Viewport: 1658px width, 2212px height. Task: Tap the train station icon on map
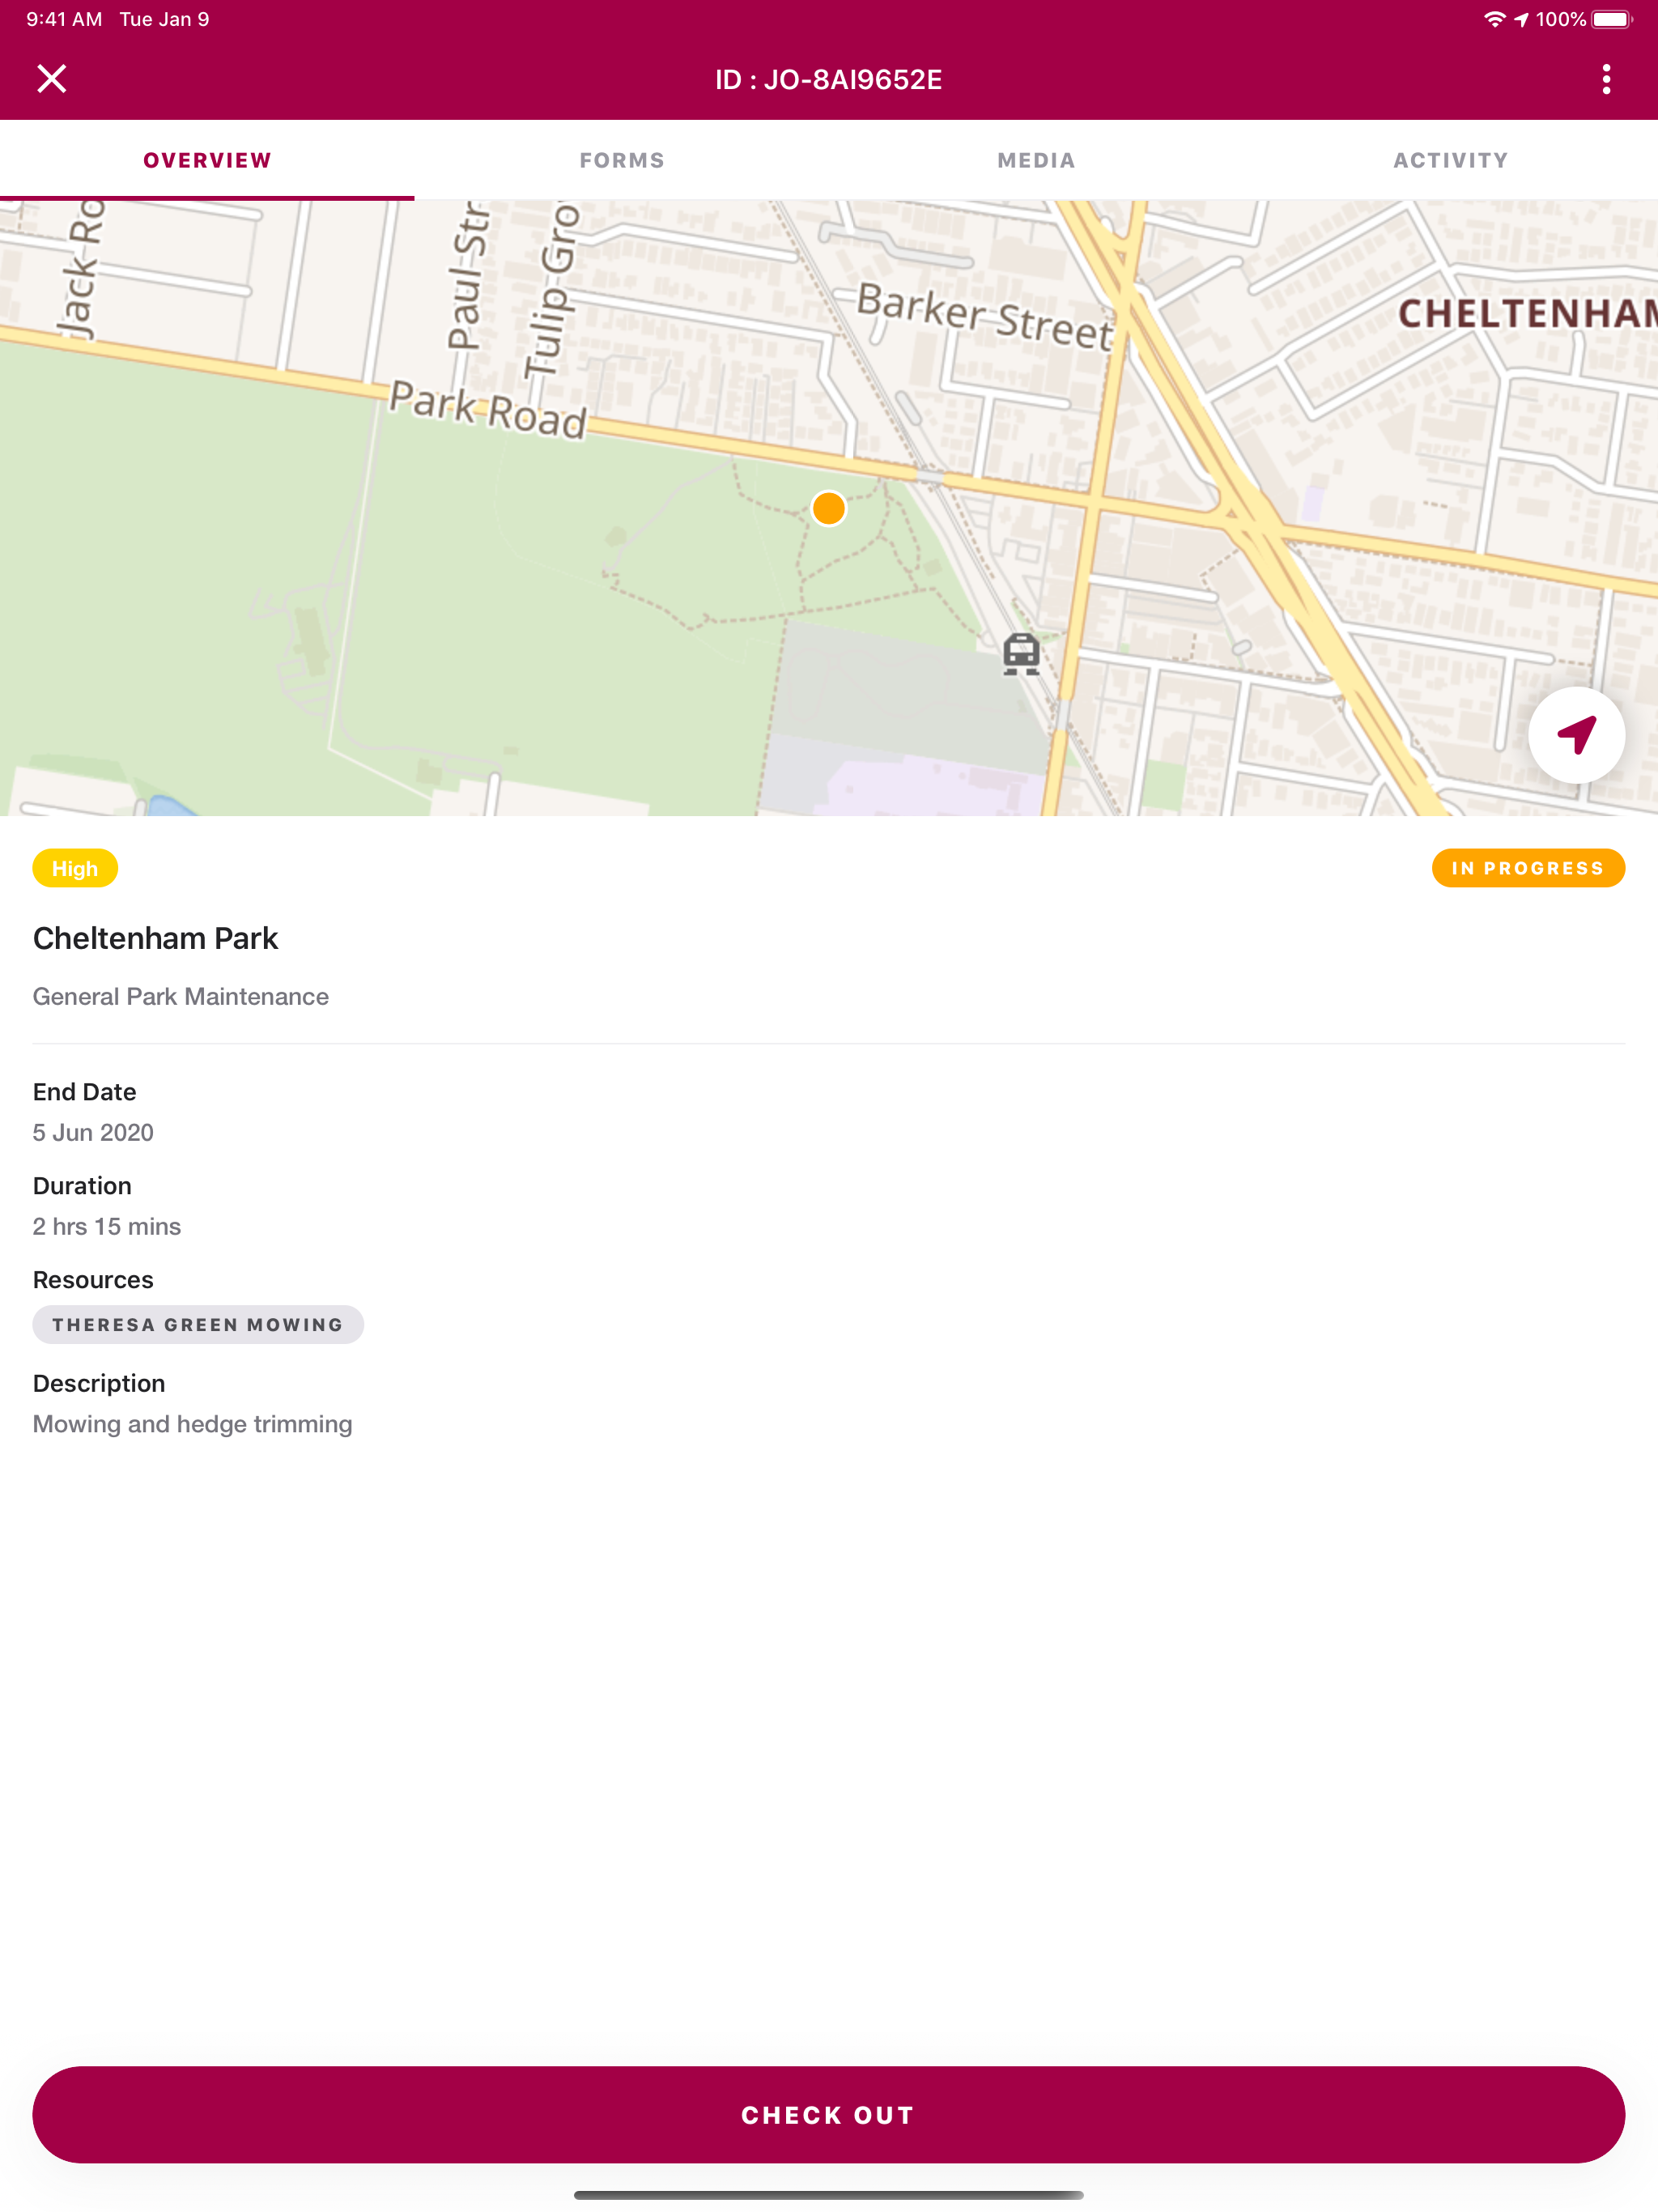click(1021, 654)
